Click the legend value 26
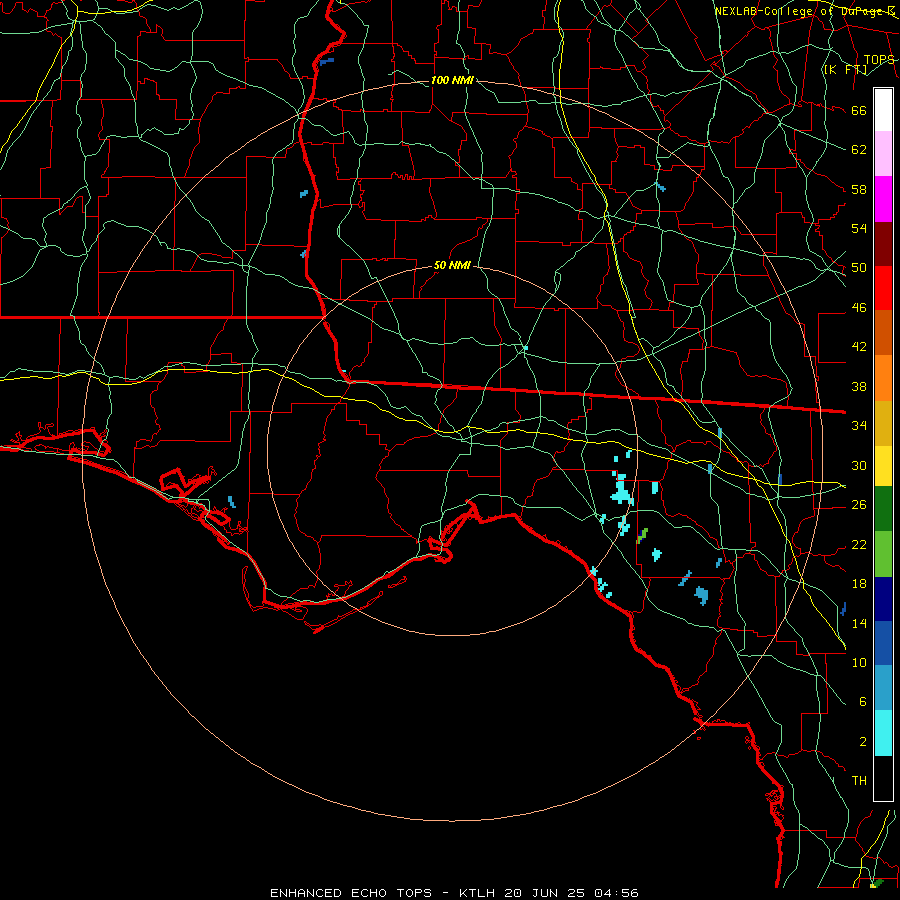Image resolution: width=900 pixels, height=900 pixels. [859, 505]
